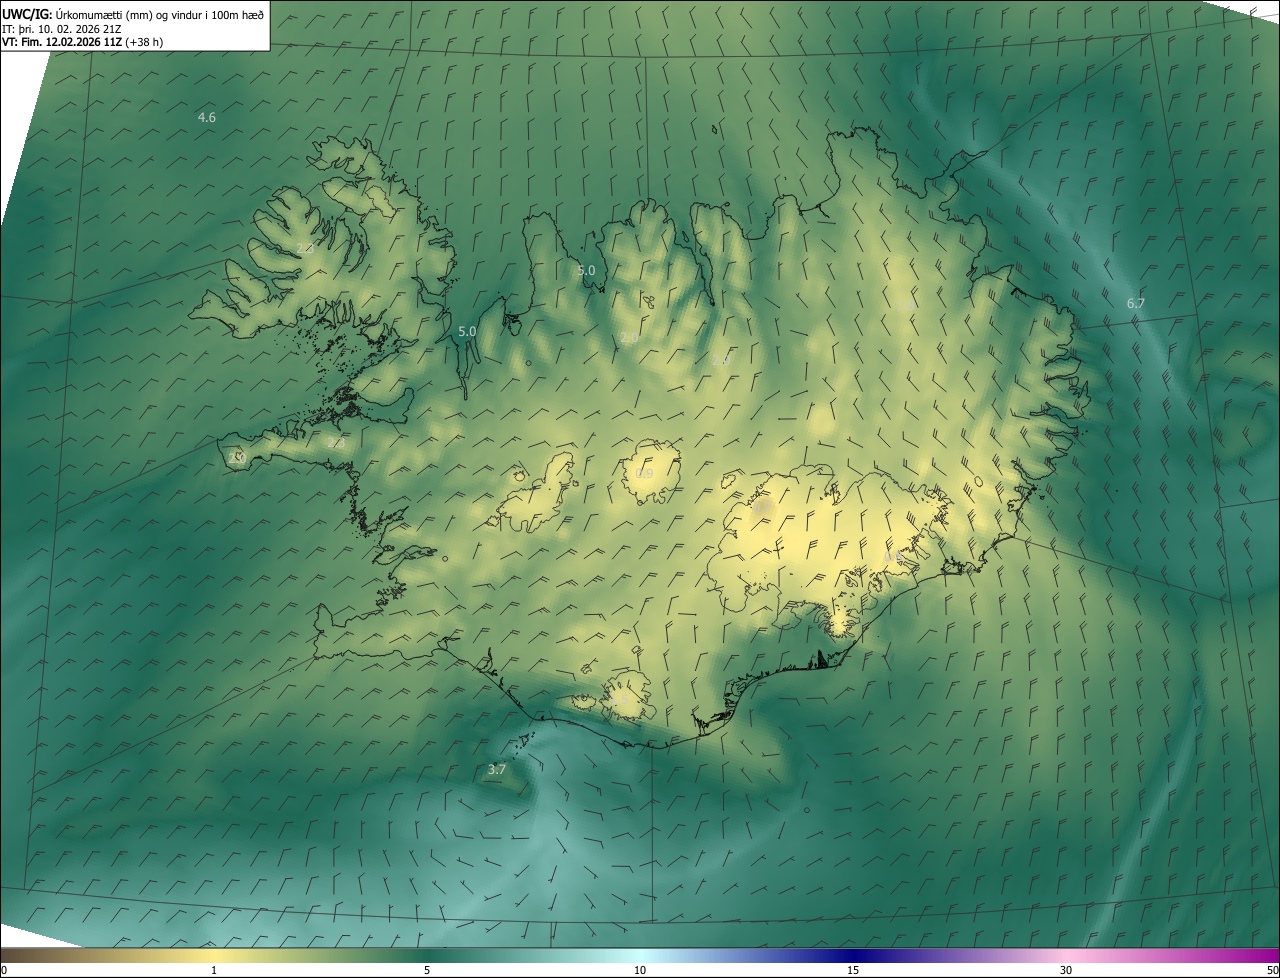Viewport: 1280px width, 978px height.
Task: Click the 2.0 label in the Westfjords
Action: pyautogui.click(x=305, y=248)
